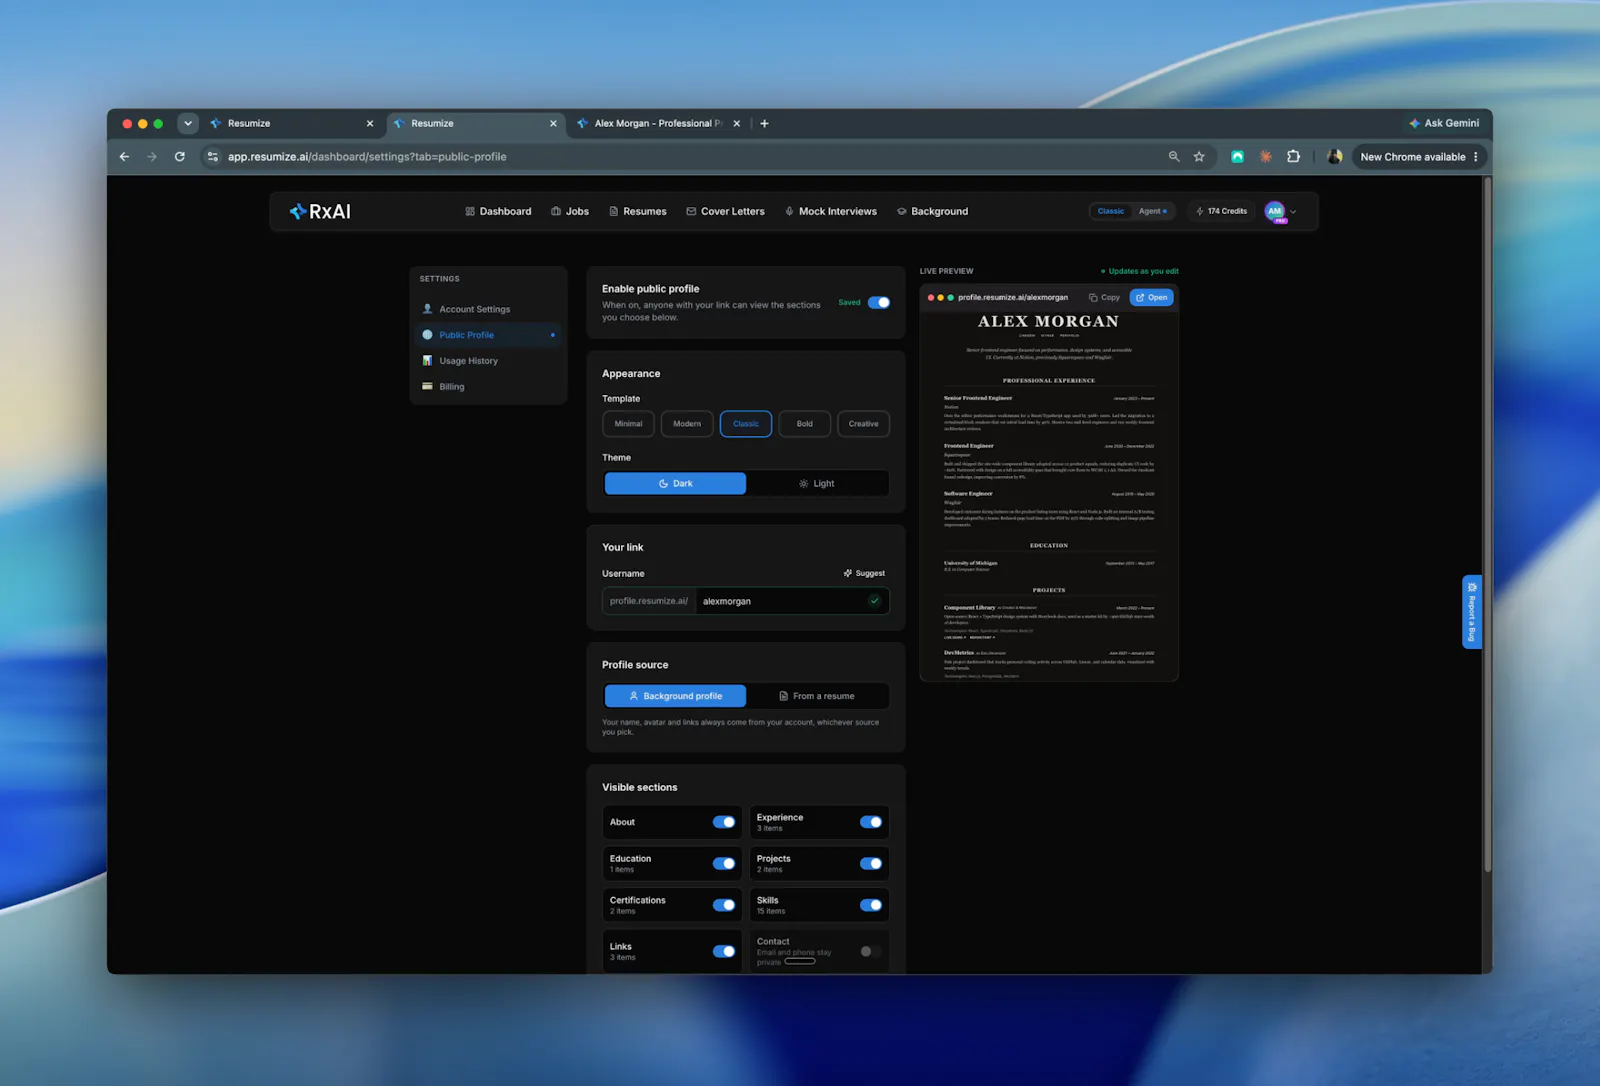Click the Suggest username sparkle button

pos(864,573)
